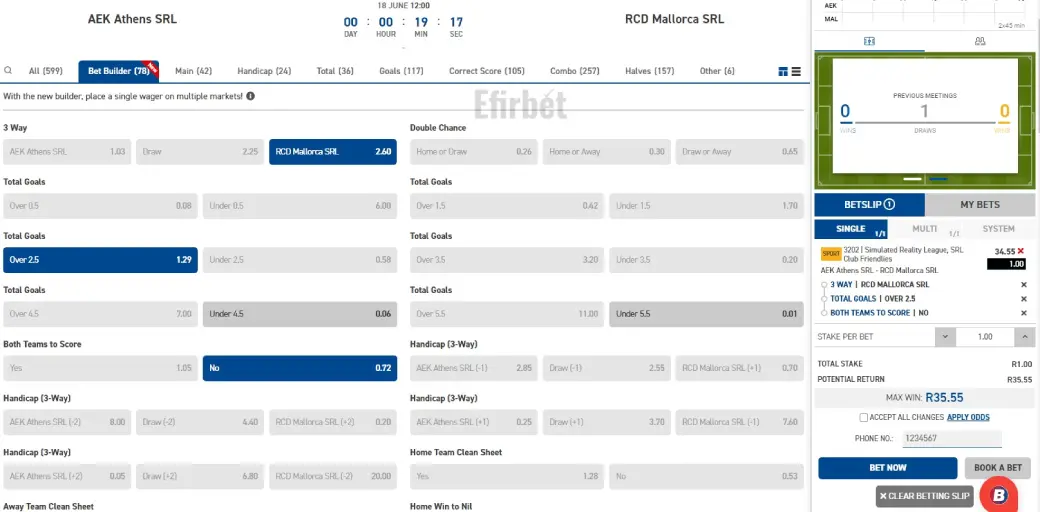Open the Other (6) tab
Screen dimensions: 1040x512
tap(717, 71)
